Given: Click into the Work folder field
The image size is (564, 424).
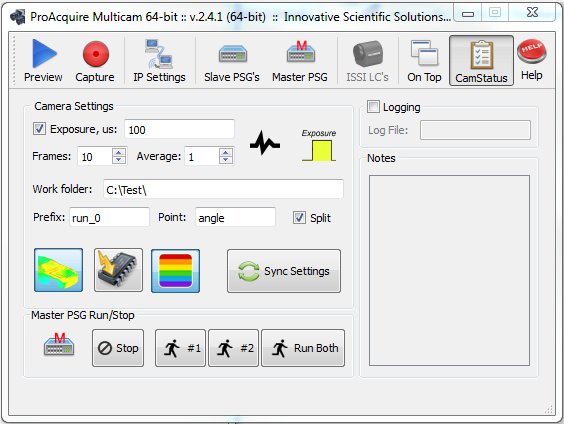Looking at the screenshot, I should point(223,189).
